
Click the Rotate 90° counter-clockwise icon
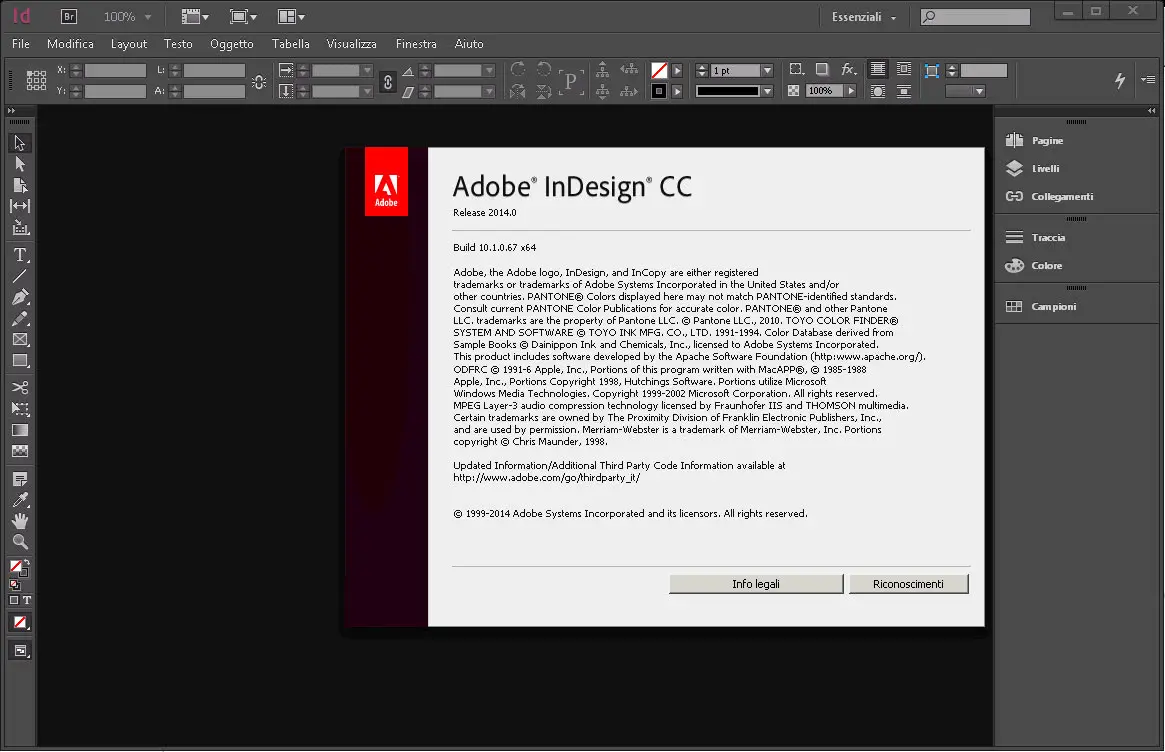[x=544, y=69]
